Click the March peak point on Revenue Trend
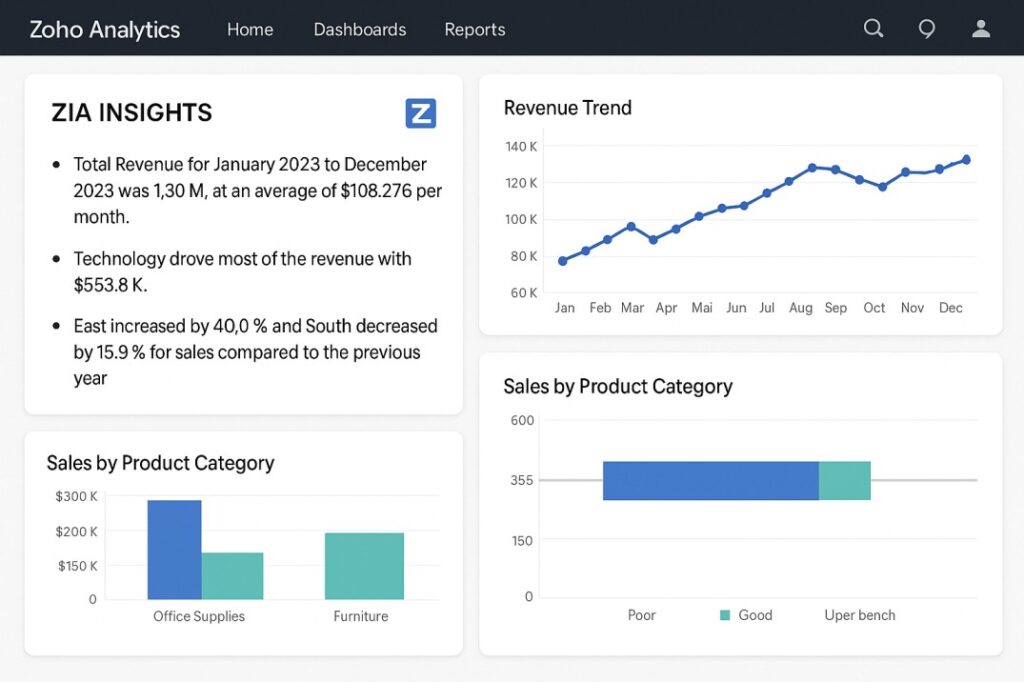 coord(631,227)
